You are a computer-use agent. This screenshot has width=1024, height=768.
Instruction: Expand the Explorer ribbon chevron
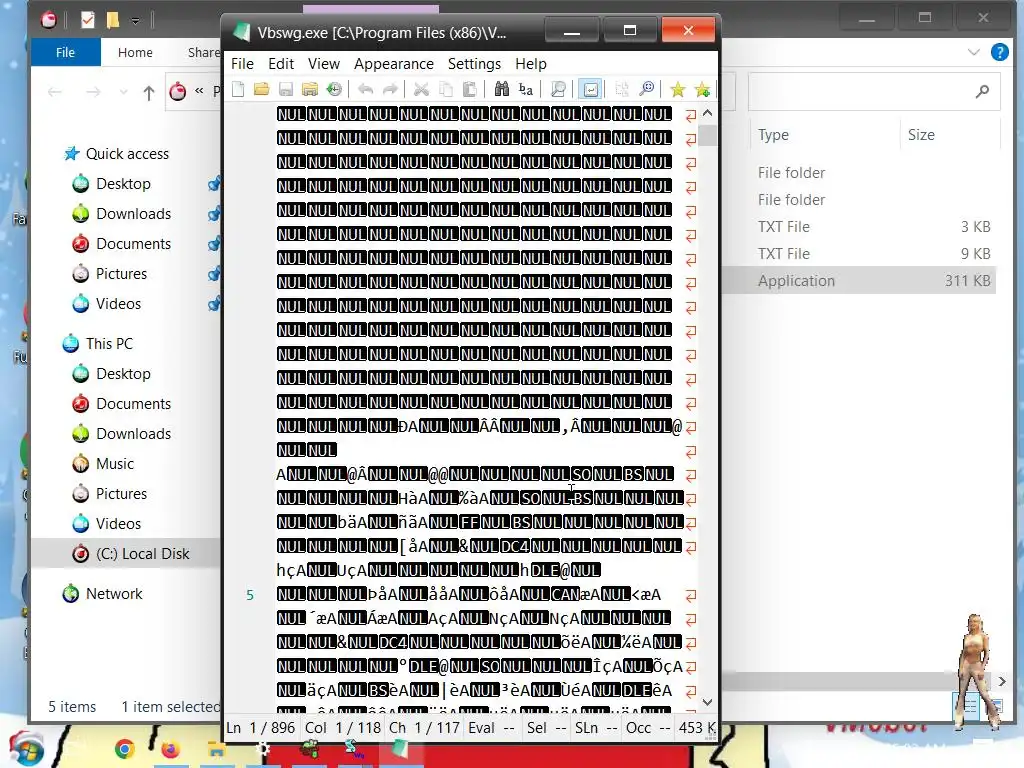974,52
